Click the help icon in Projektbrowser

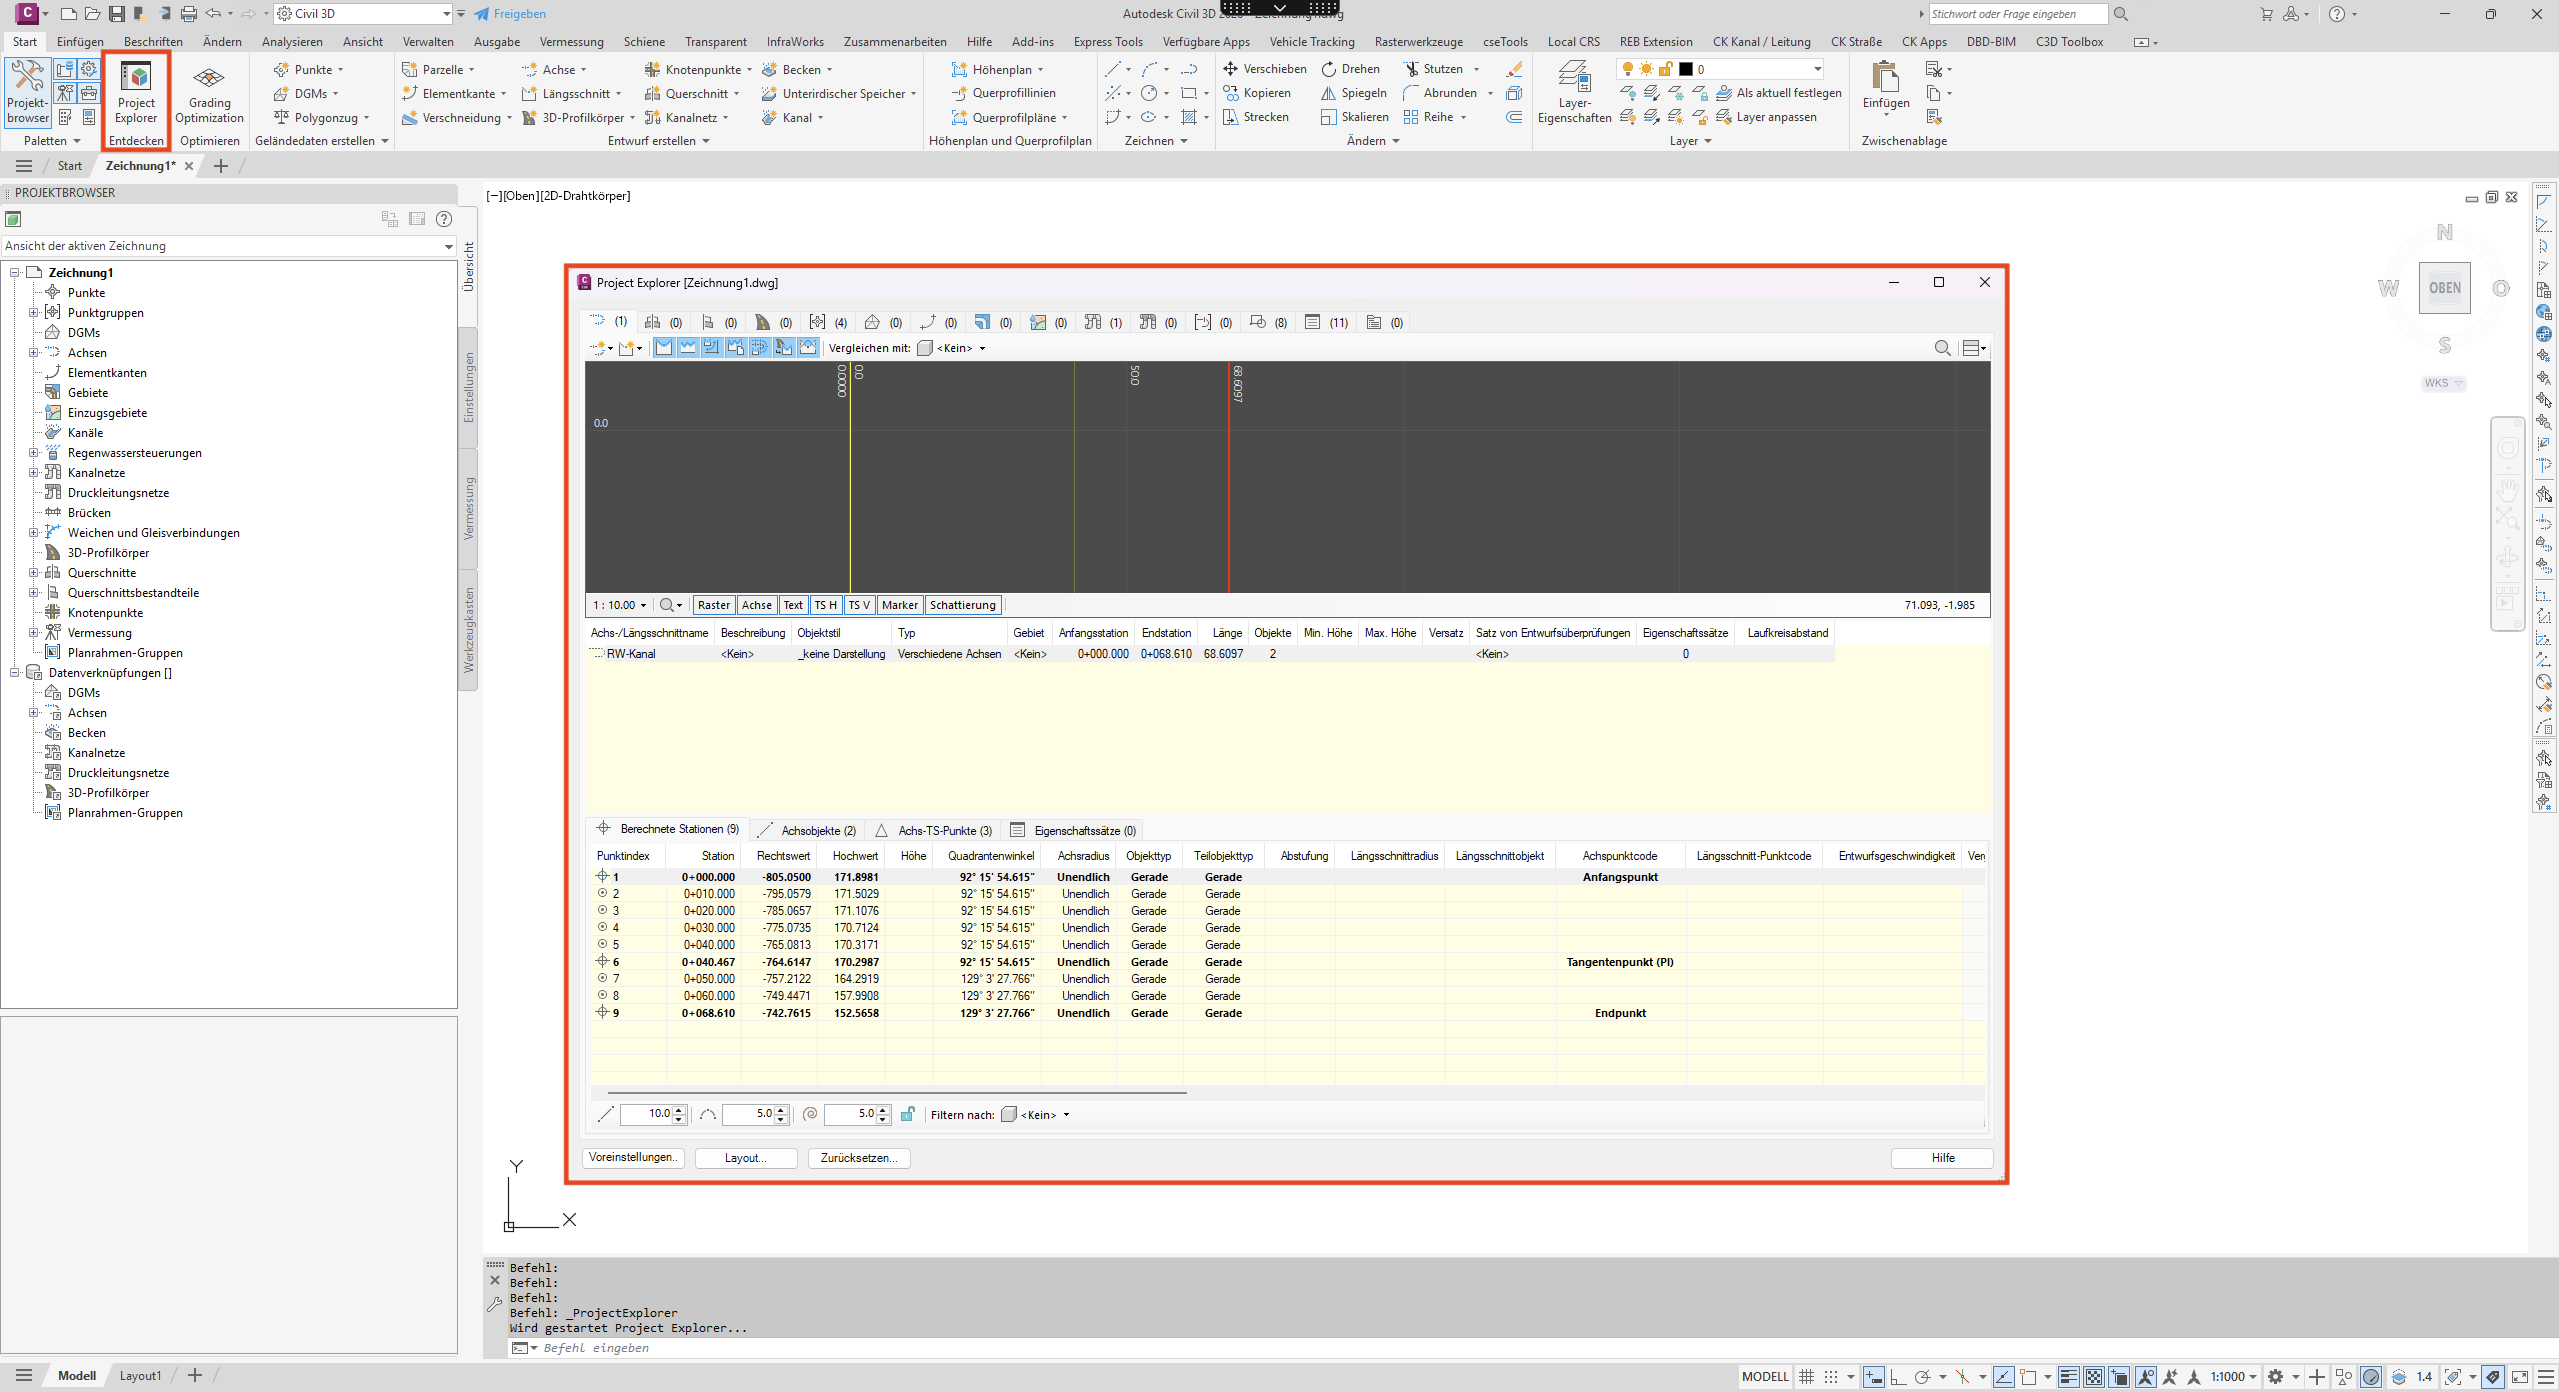pos(444,219)
